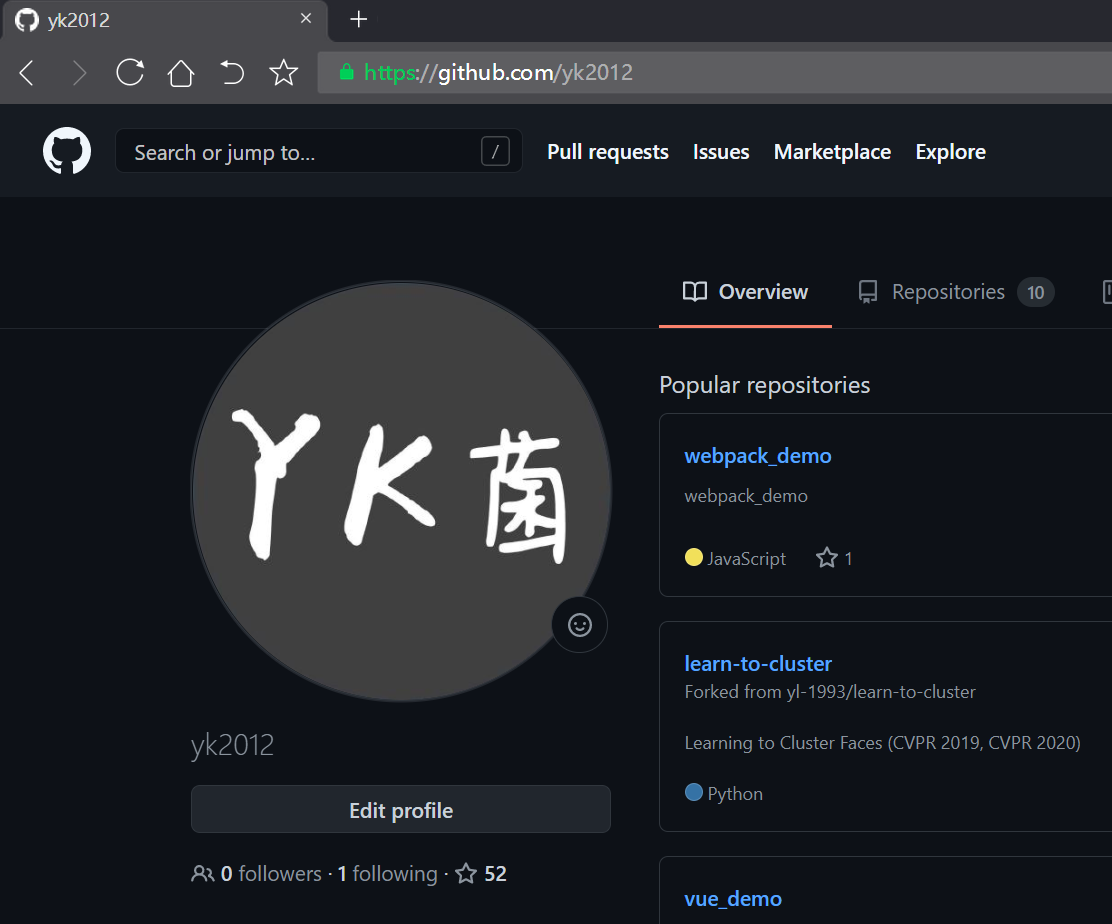This screenshot has width=1112, height=924.
Task: Open Pull requests in top navigation
Action: [608, 152]
